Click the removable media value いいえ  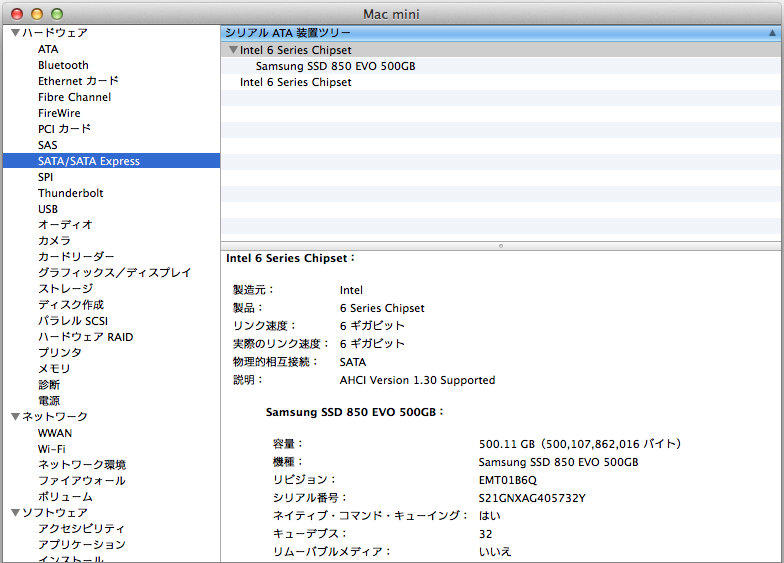point(495,552)
